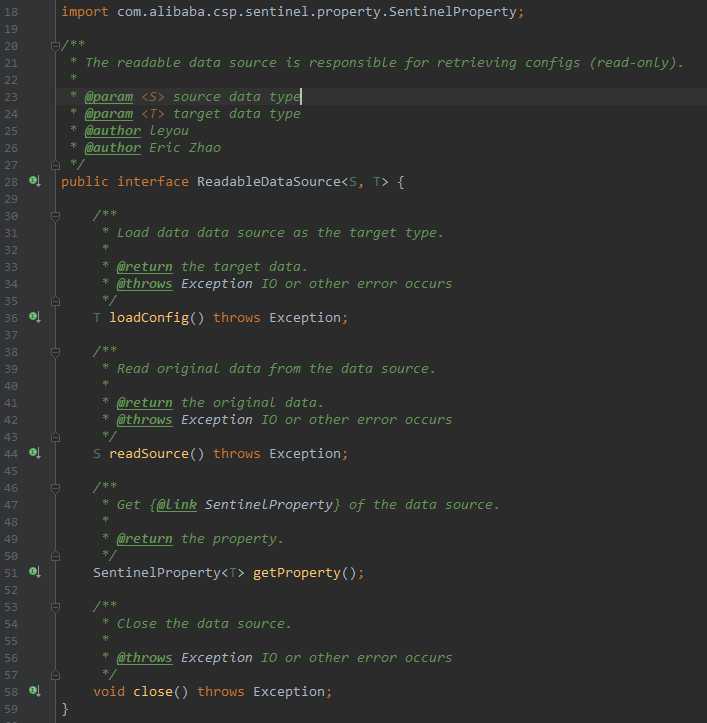Click line number 58 in the gutter

[x=11, y=692]
